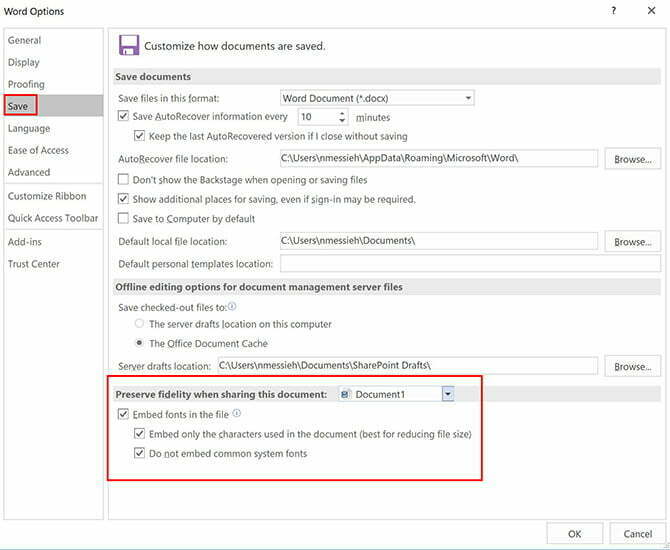This screenshot has width=670, height=550.
Task: Confirm with the OK button
Action: pos(575,534)
